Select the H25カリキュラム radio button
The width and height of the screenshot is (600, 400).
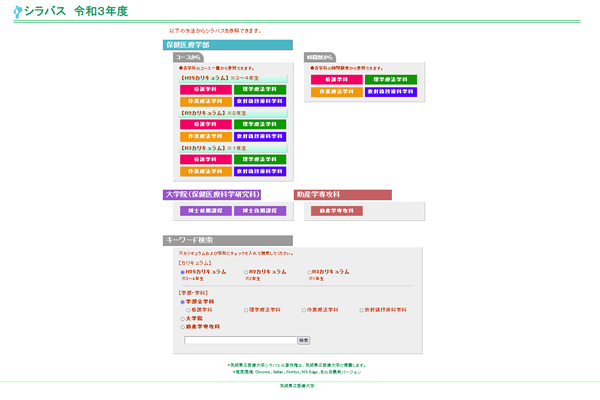(x=183, y=272)
